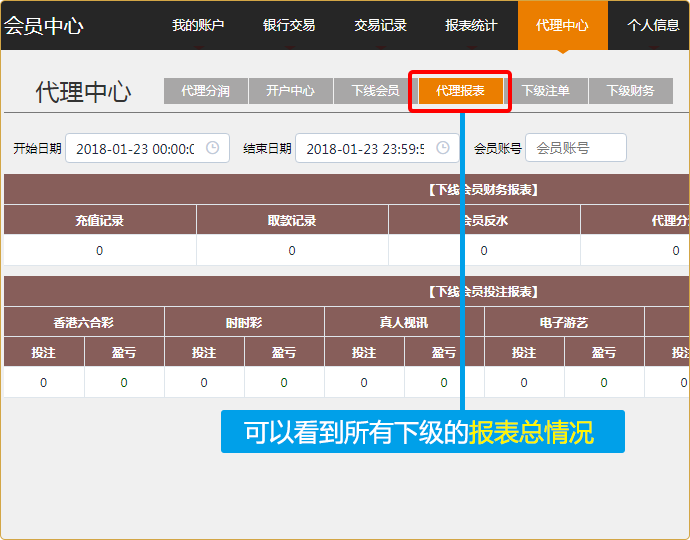Image resolution: width=690 pixels, height=540 pixels.
Task: Click the 会员中心 title in the header
Action: [43, 25]
